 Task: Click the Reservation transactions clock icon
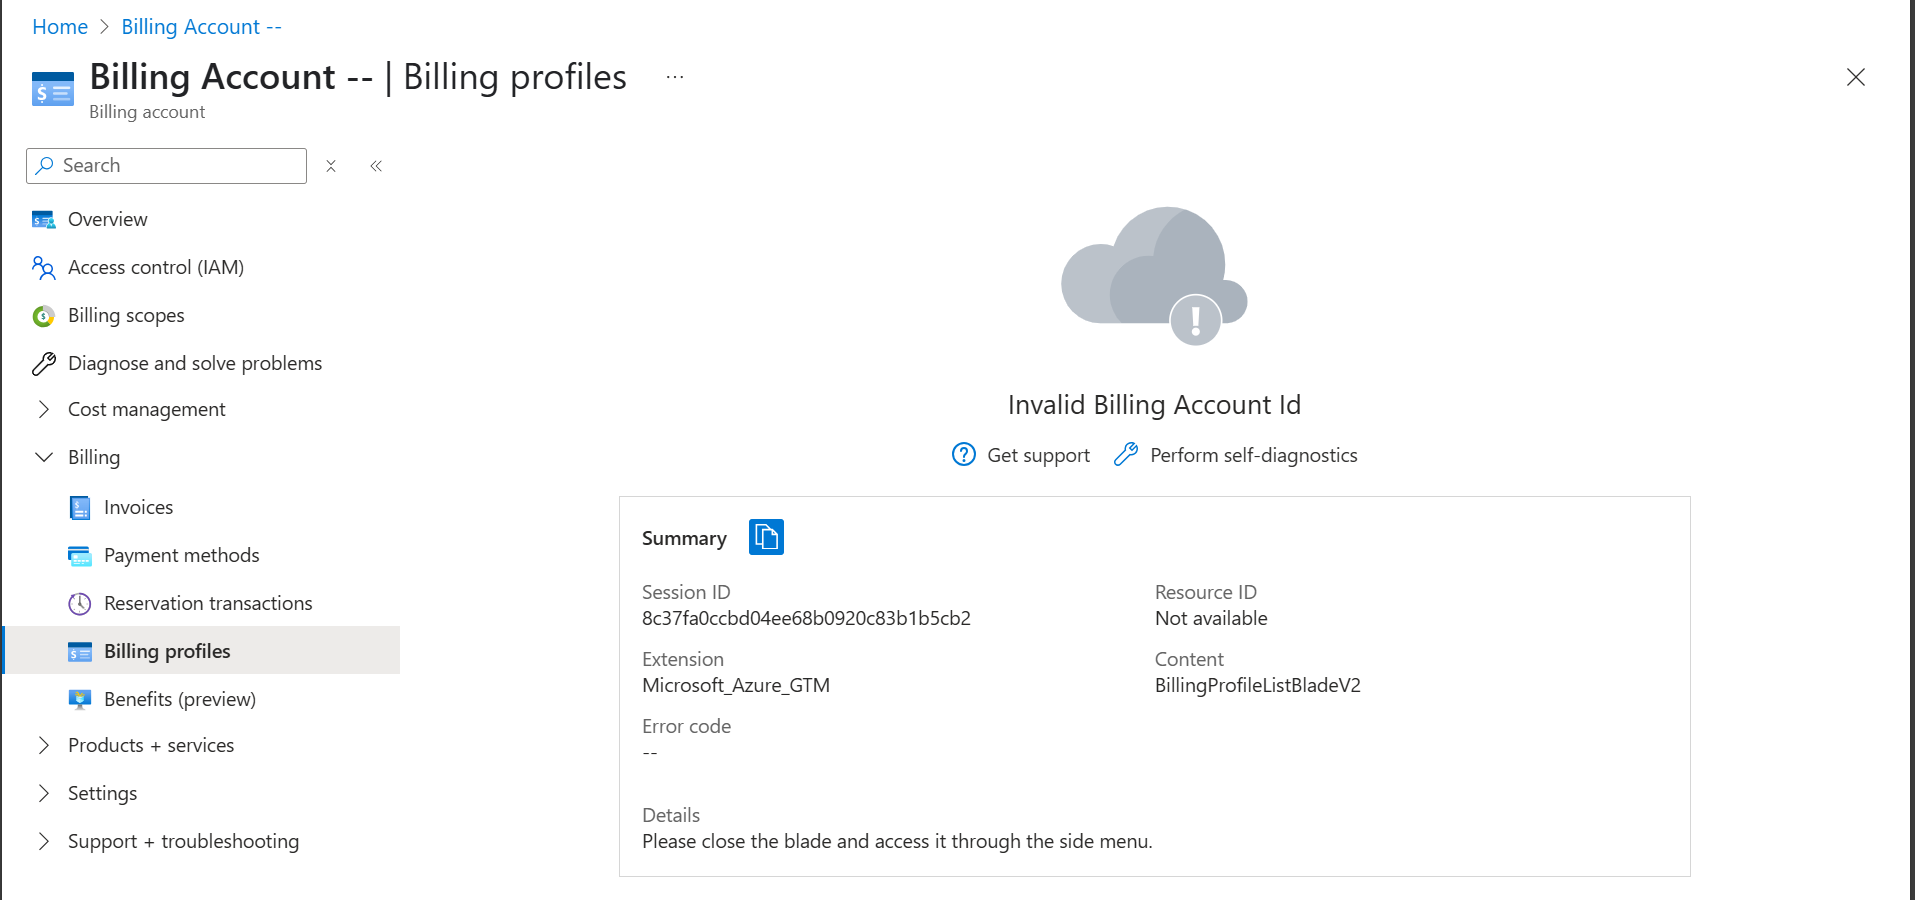tap(80, 604)
